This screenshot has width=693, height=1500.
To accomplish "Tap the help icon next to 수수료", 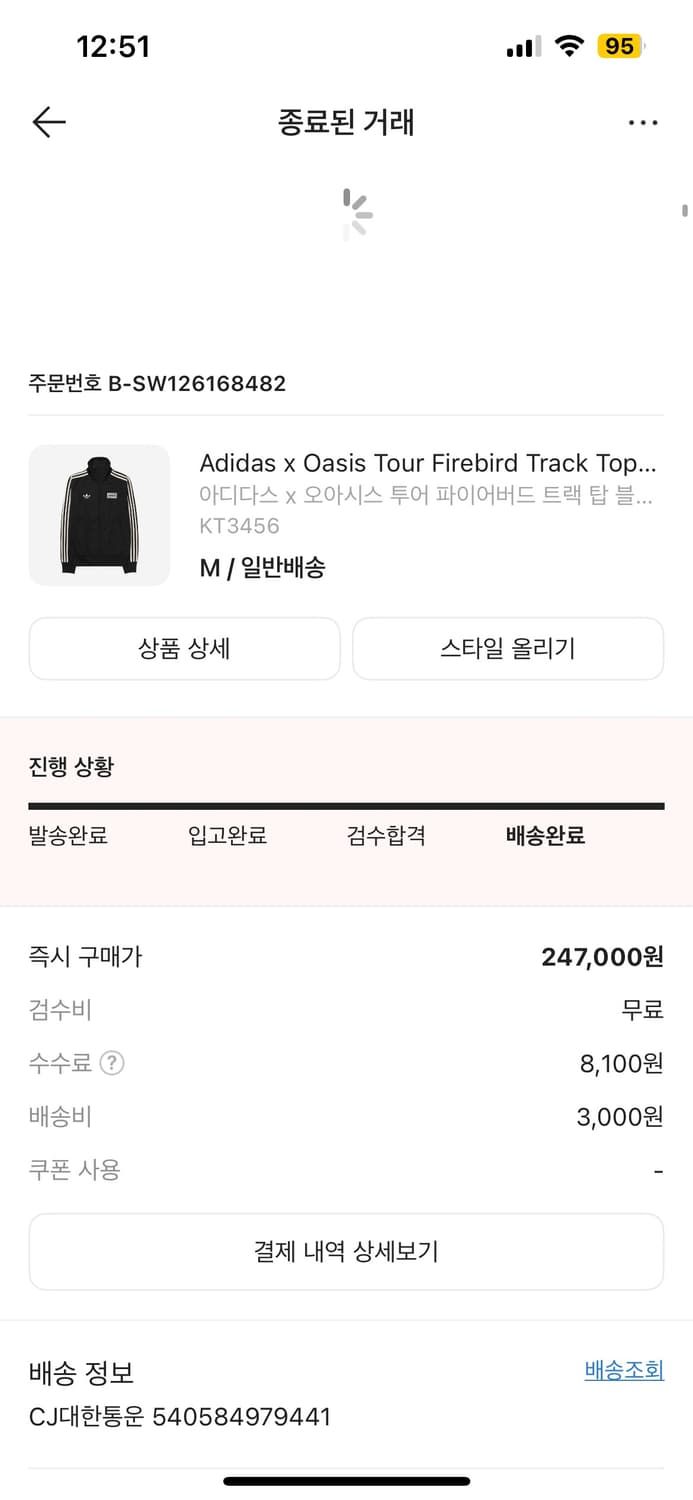I will pyautogui.click(x=110, y=1064).
